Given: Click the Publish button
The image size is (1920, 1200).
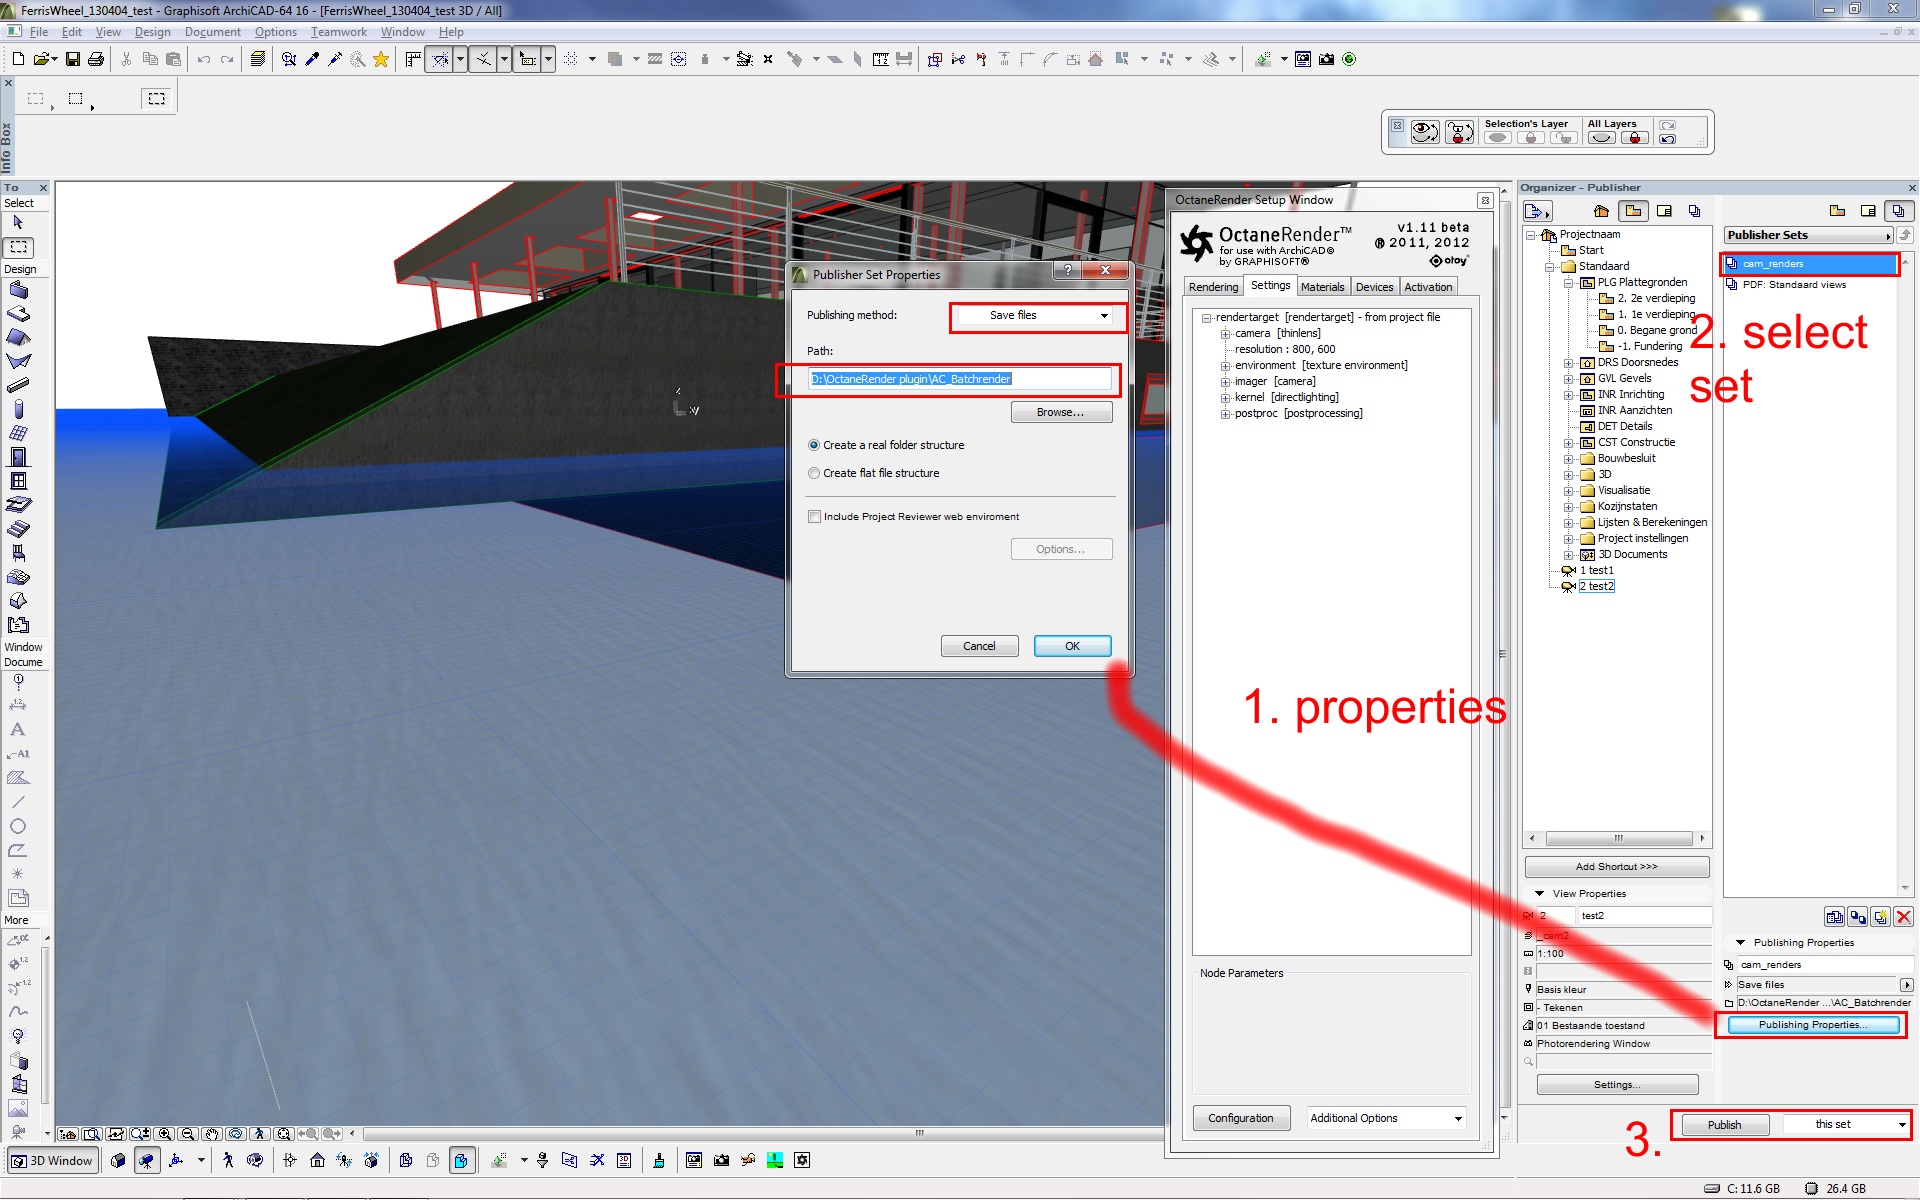Looking at the screenshot, I should pyautogui.click(x=1724, y=1125).
